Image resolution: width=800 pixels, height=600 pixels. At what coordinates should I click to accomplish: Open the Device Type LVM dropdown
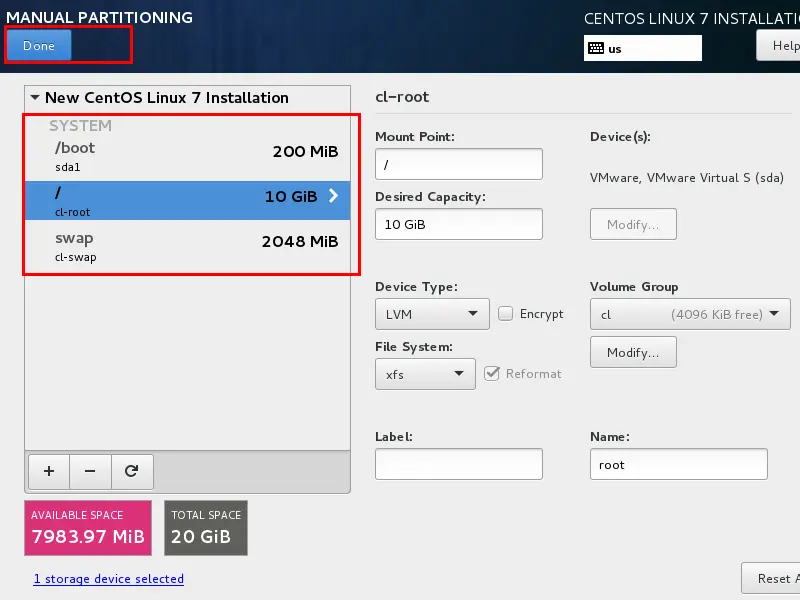pos(432,314)
